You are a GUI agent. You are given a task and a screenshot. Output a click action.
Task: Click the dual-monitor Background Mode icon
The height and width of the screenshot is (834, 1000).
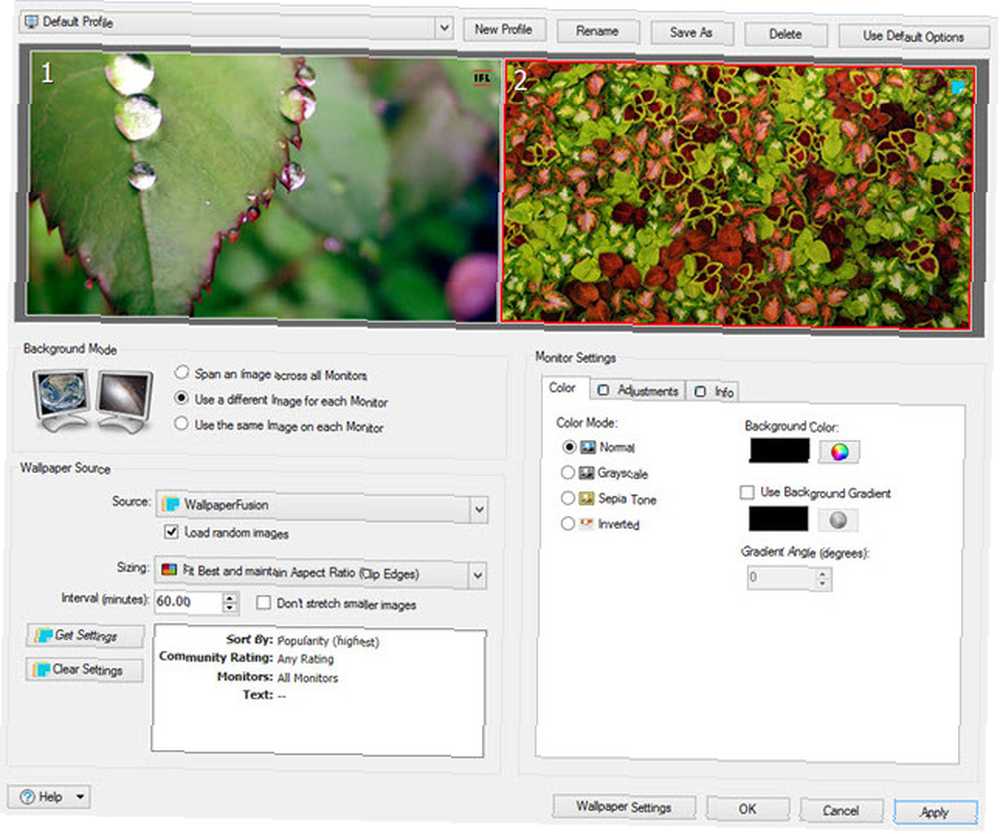(x=93, y=400)
